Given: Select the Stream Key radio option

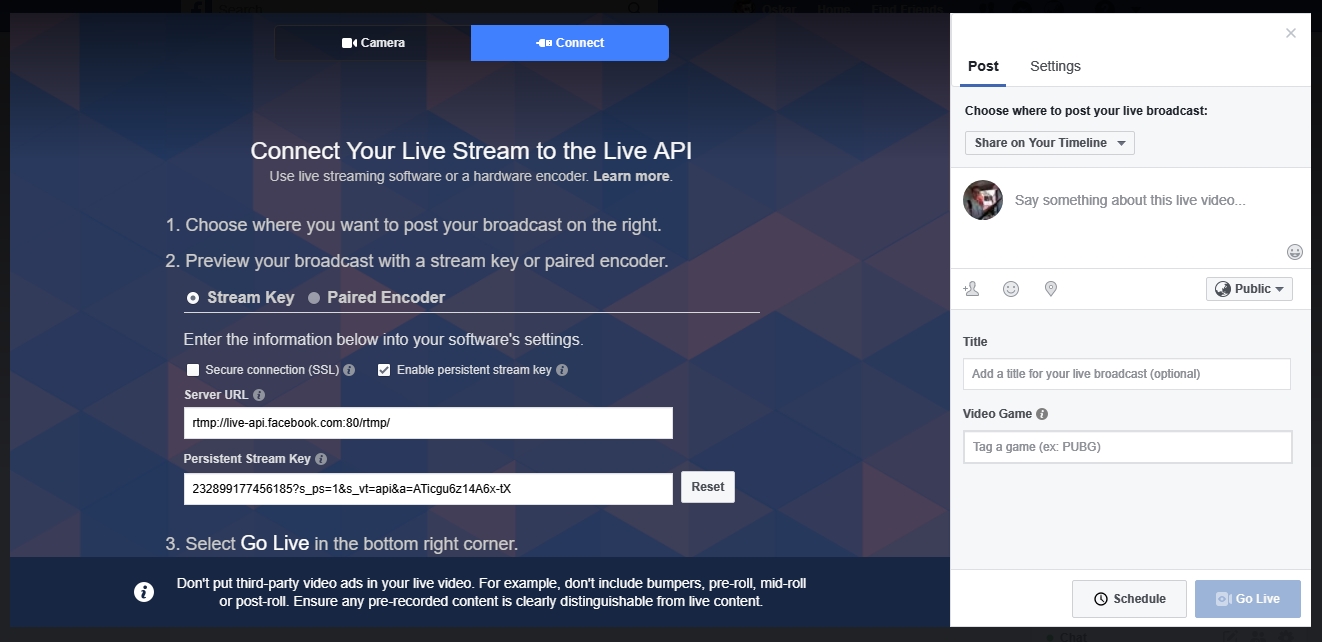Looking at the screenshot, I should coord(193,298).
